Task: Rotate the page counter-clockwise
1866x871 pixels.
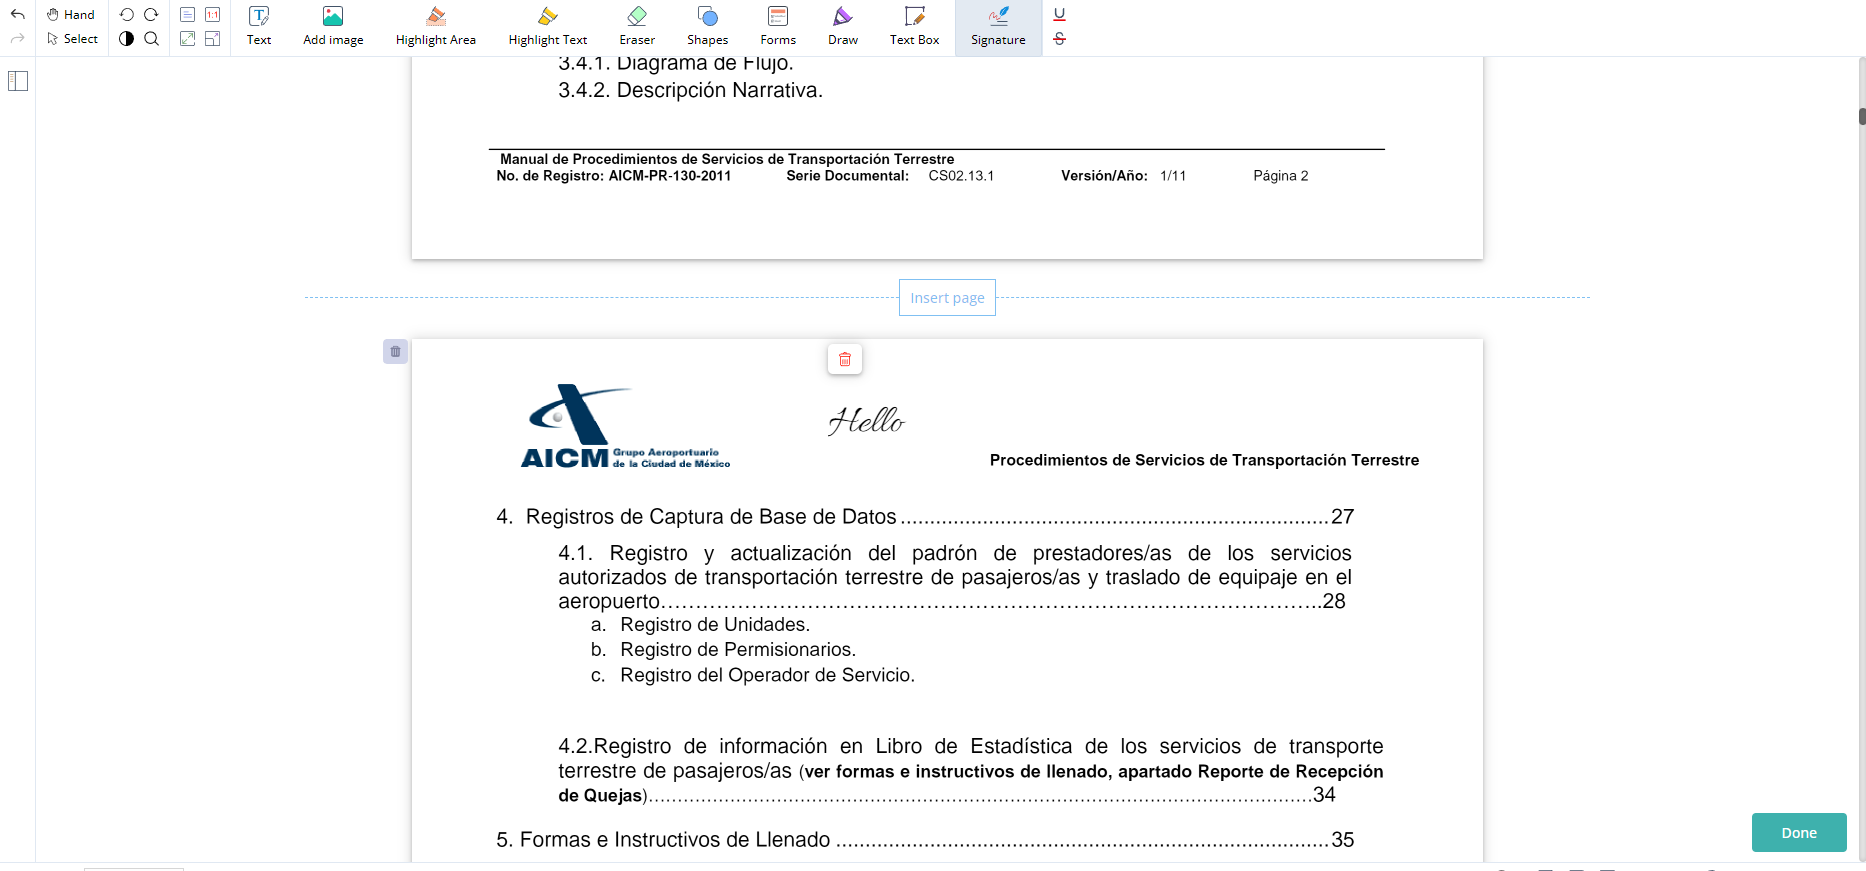Action: (x=126, y=14)
